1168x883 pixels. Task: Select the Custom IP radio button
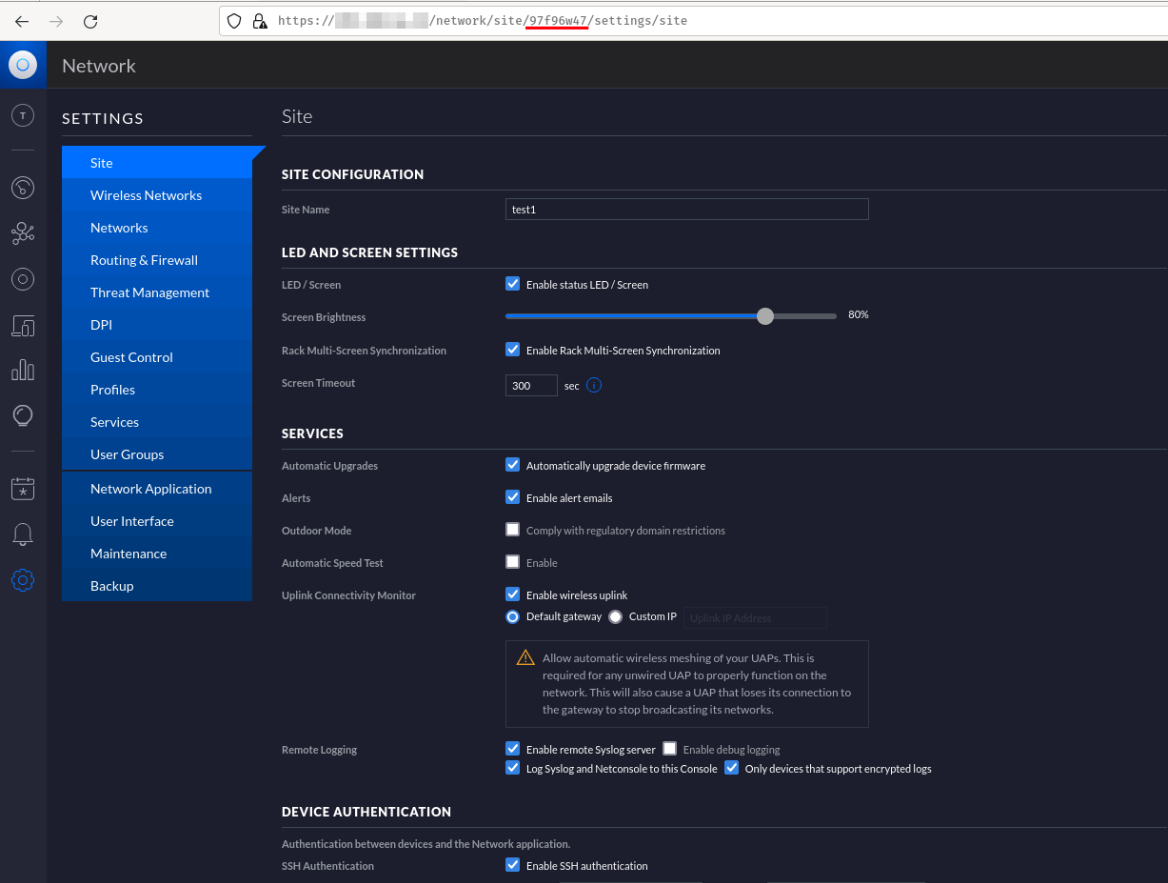coord(616,617)
